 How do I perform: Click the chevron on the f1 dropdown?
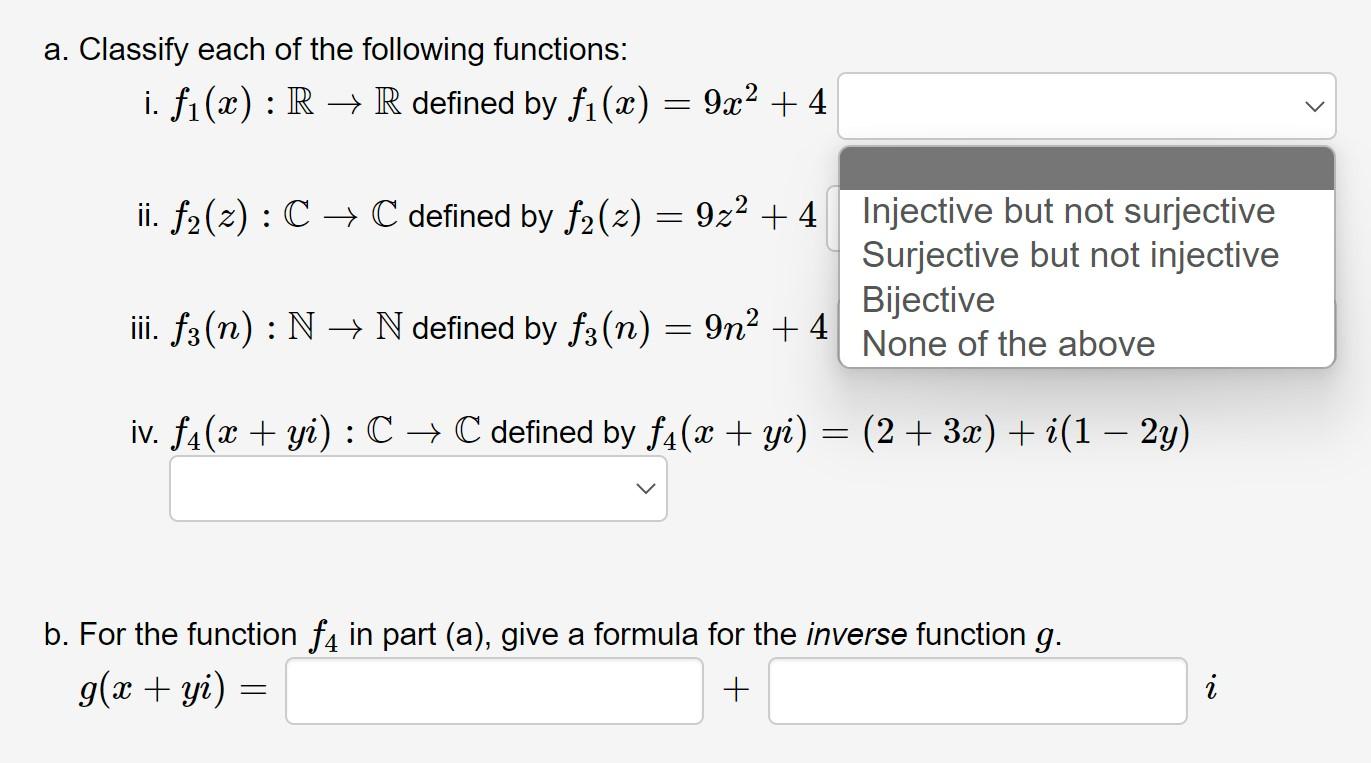(1314, 105)
